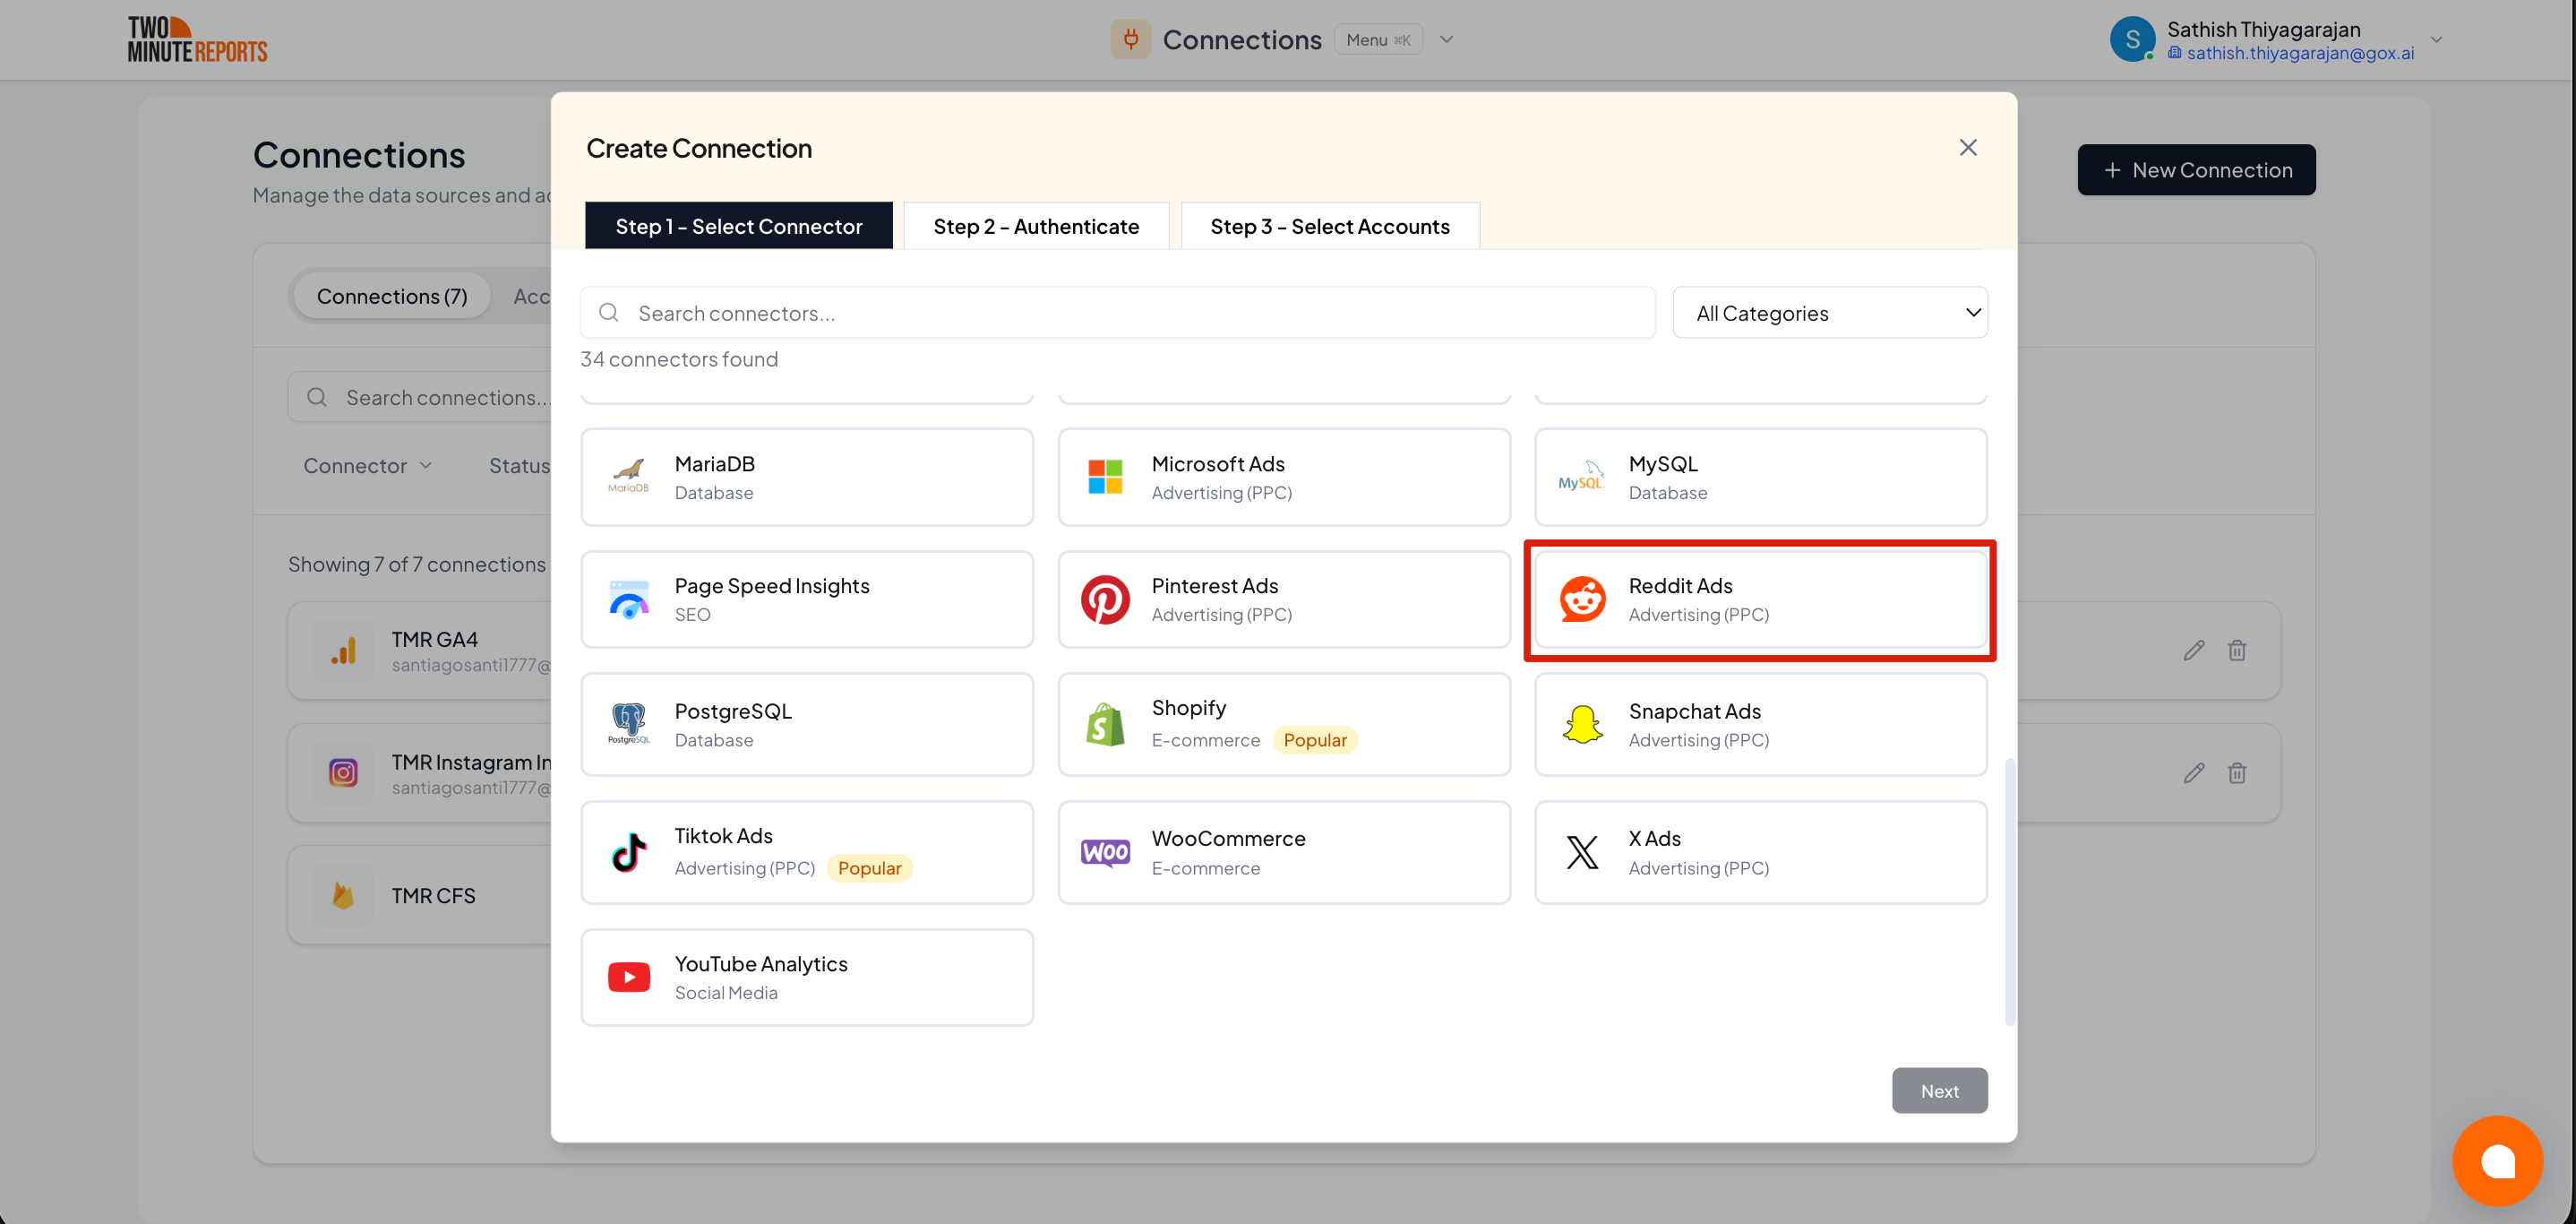Expand the user account menu chevron
The height and width of the screenshot is (1224, 2576).
tap(2437, 39)
